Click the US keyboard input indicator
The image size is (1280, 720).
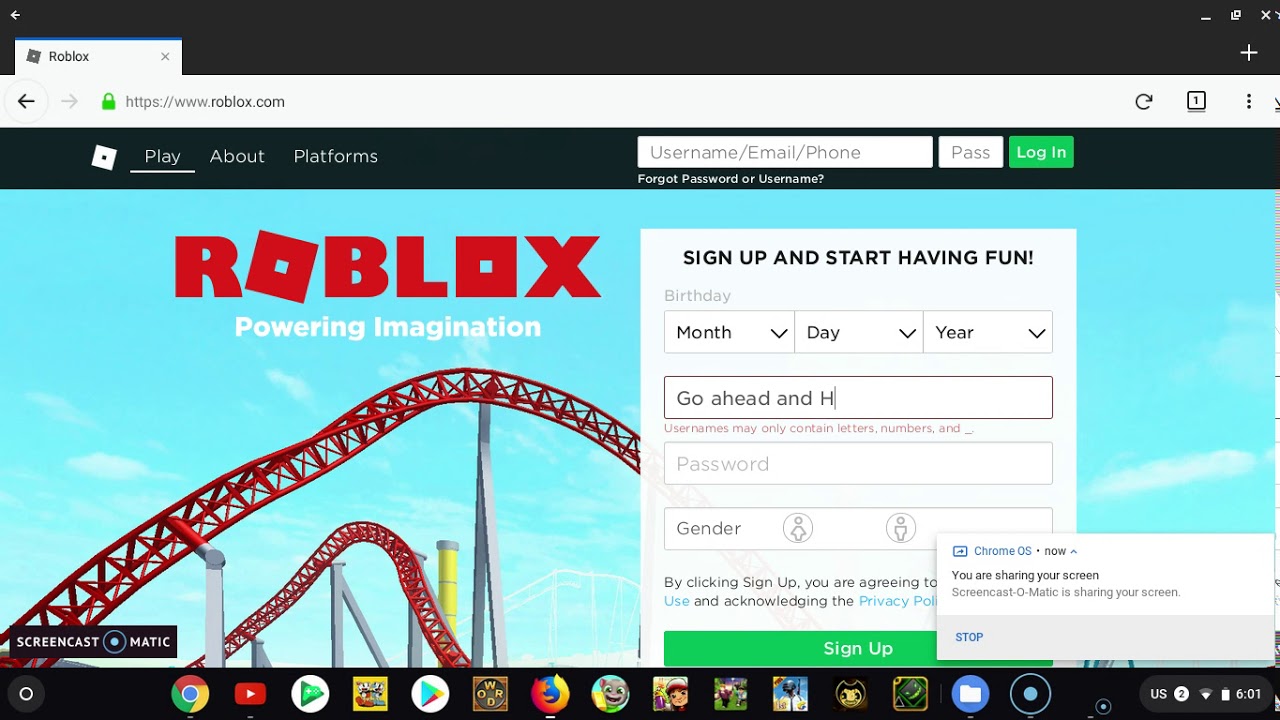pyautogui.click(x=1158, y=694)
